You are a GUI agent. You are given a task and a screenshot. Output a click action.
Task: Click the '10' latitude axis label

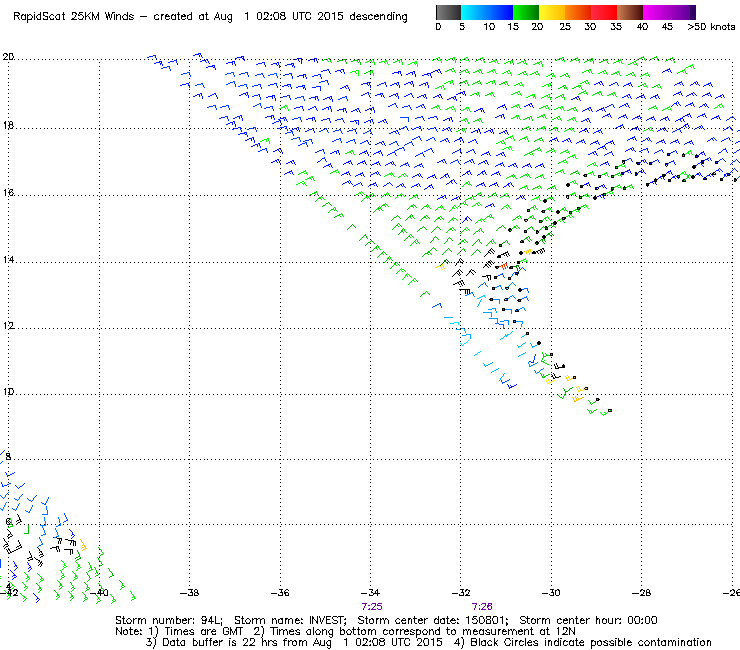click(x=8, y=392)
